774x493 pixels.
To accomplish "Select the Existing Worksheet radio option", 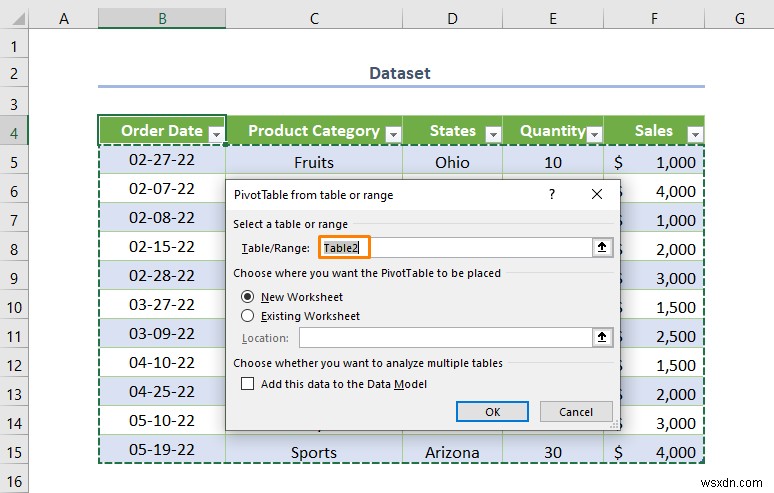I will [247, 316].
